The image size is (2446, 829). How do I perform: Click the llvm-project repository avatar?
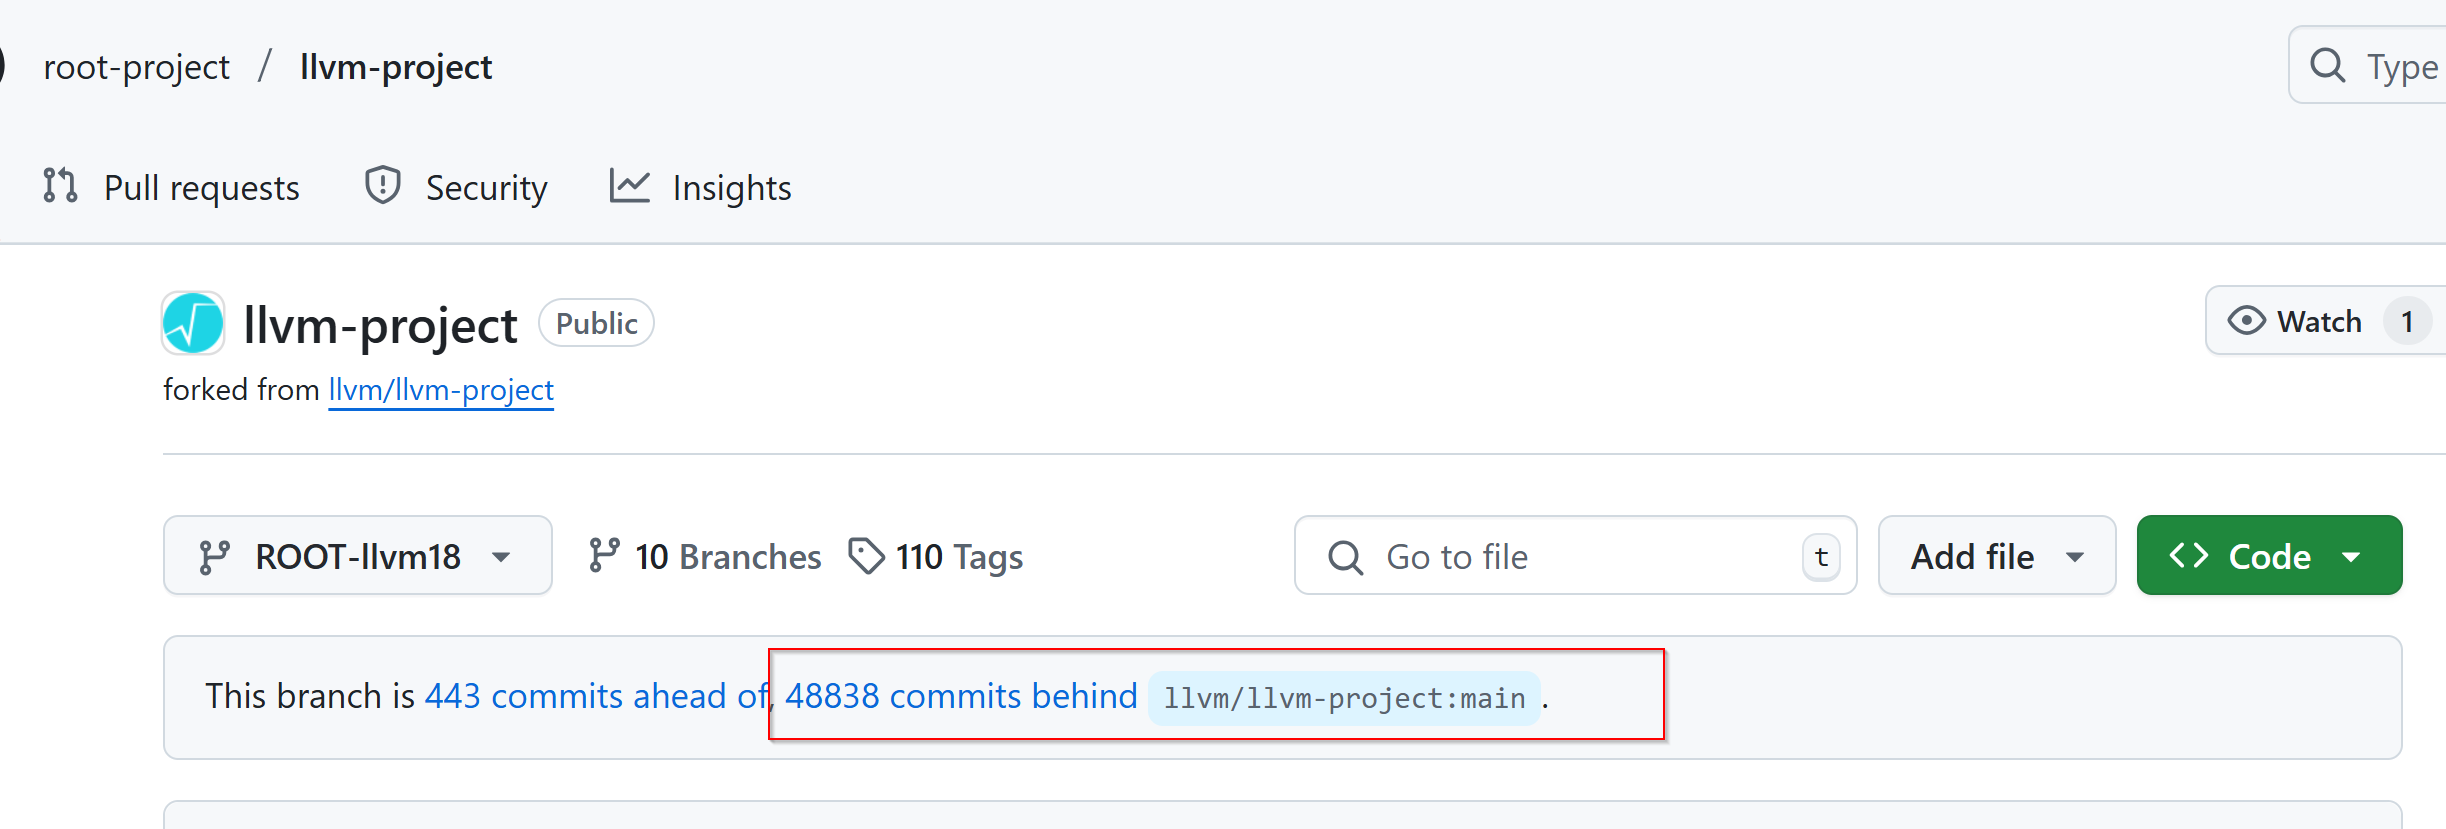tap(193, 323)
